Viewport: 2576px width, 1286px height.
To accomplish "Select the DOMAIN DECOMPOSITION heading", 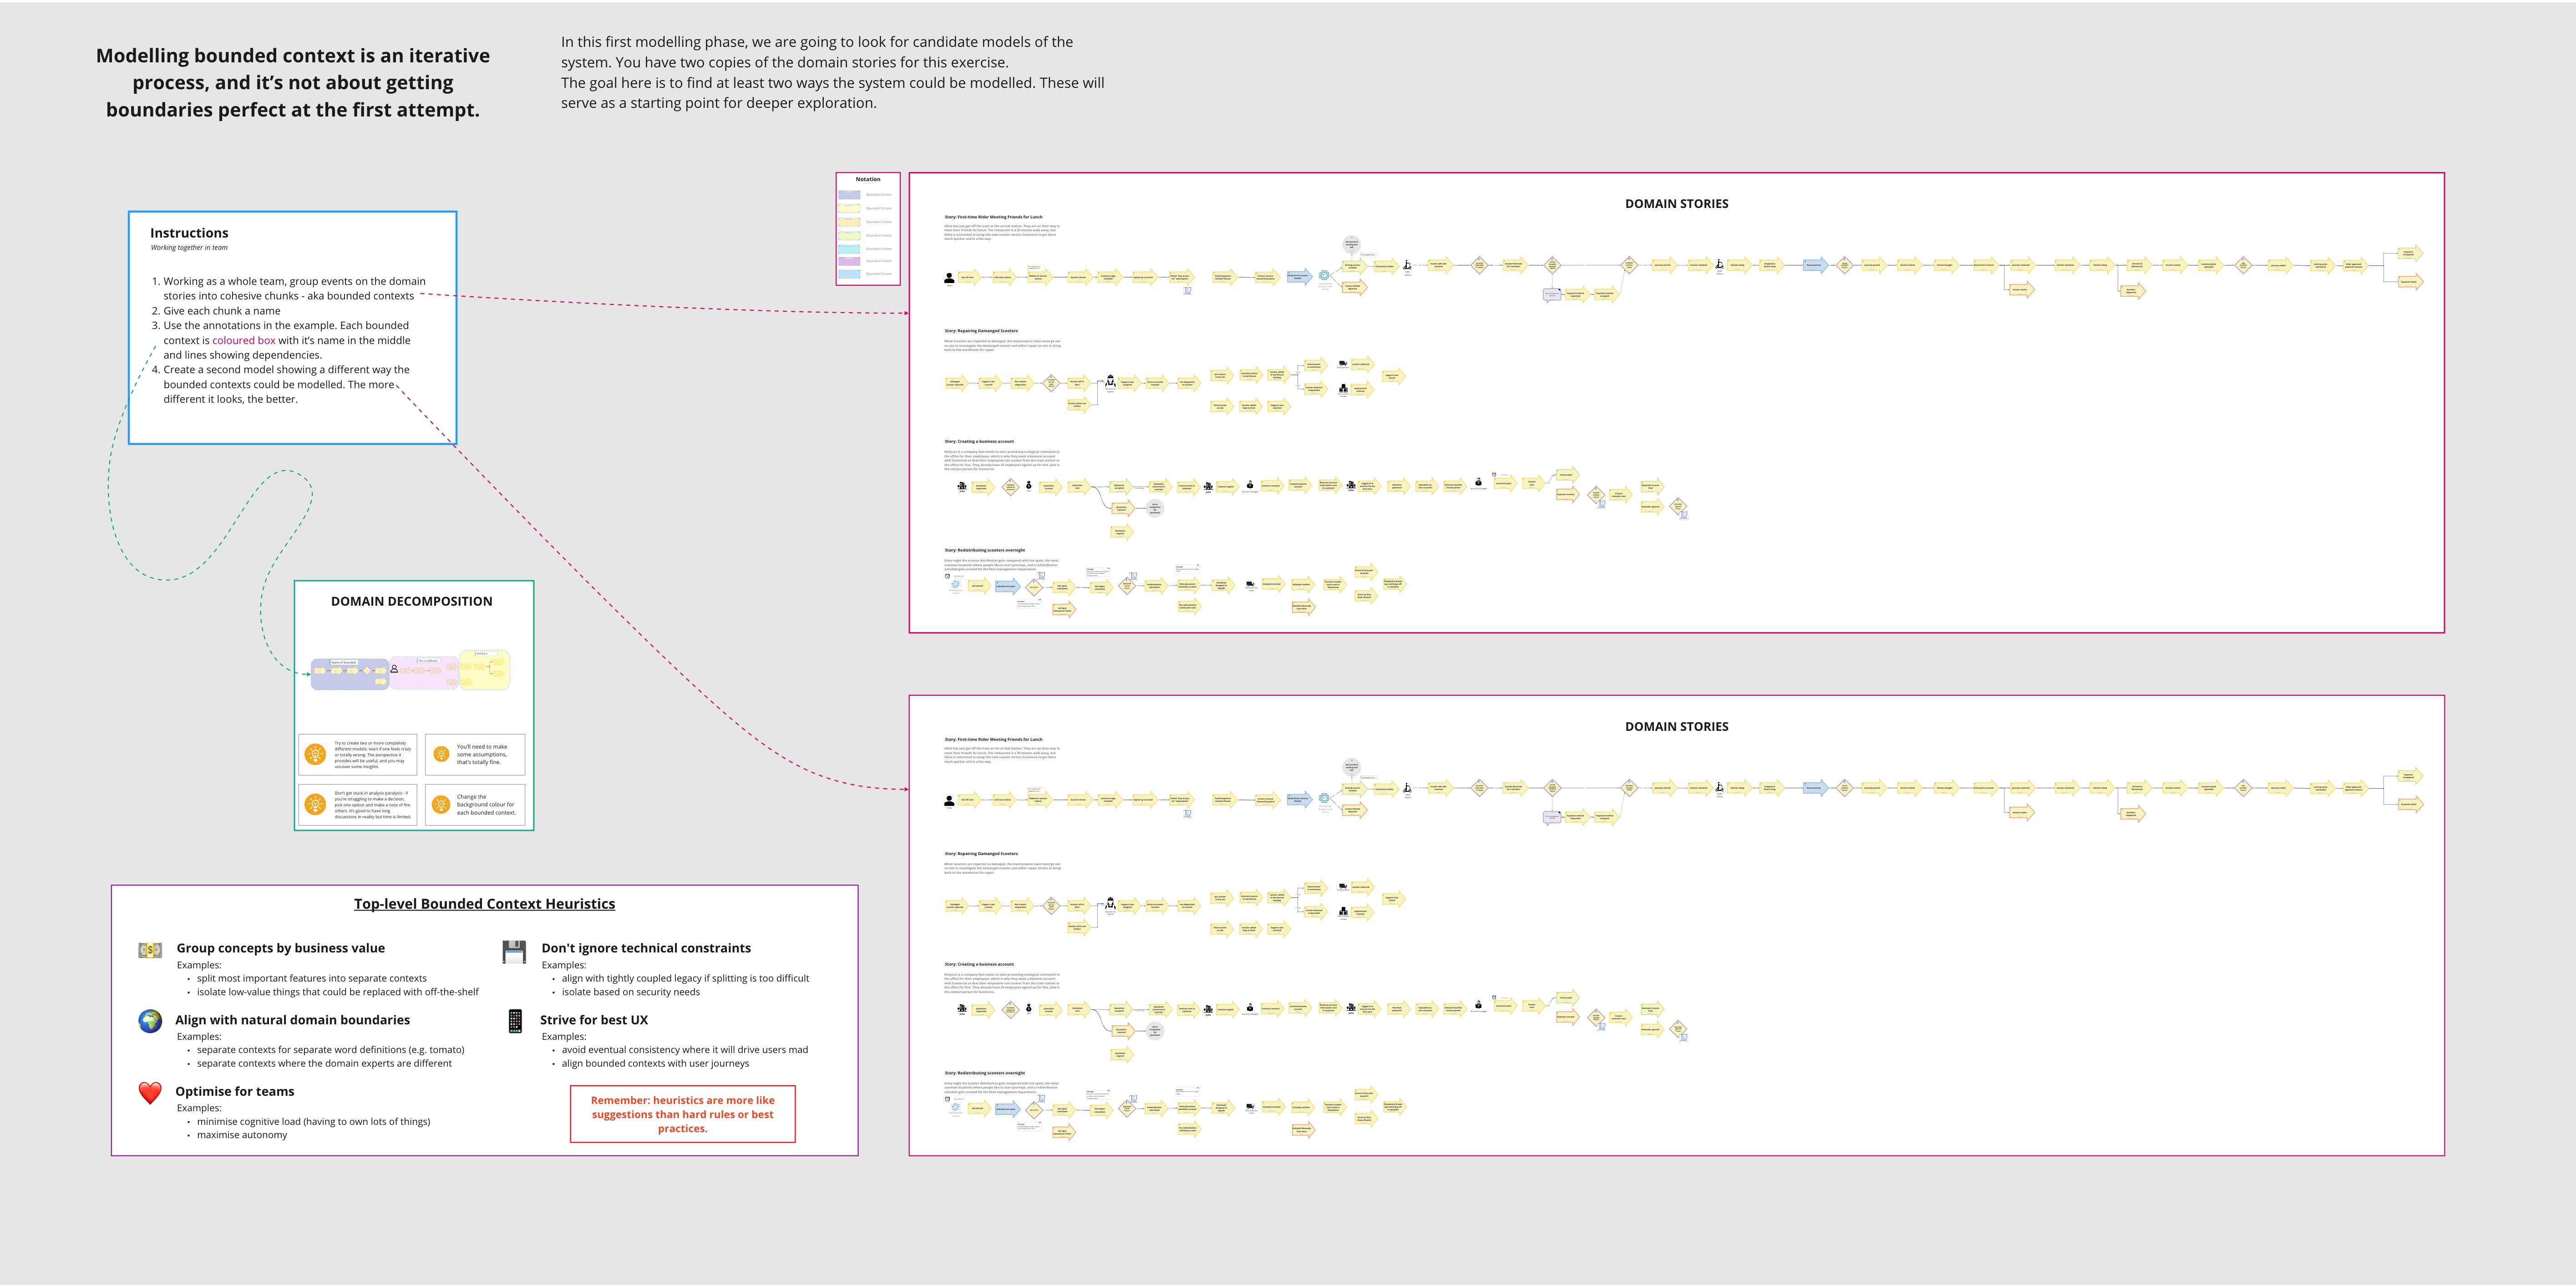I will pyautogui.click(x=412, y=601).
